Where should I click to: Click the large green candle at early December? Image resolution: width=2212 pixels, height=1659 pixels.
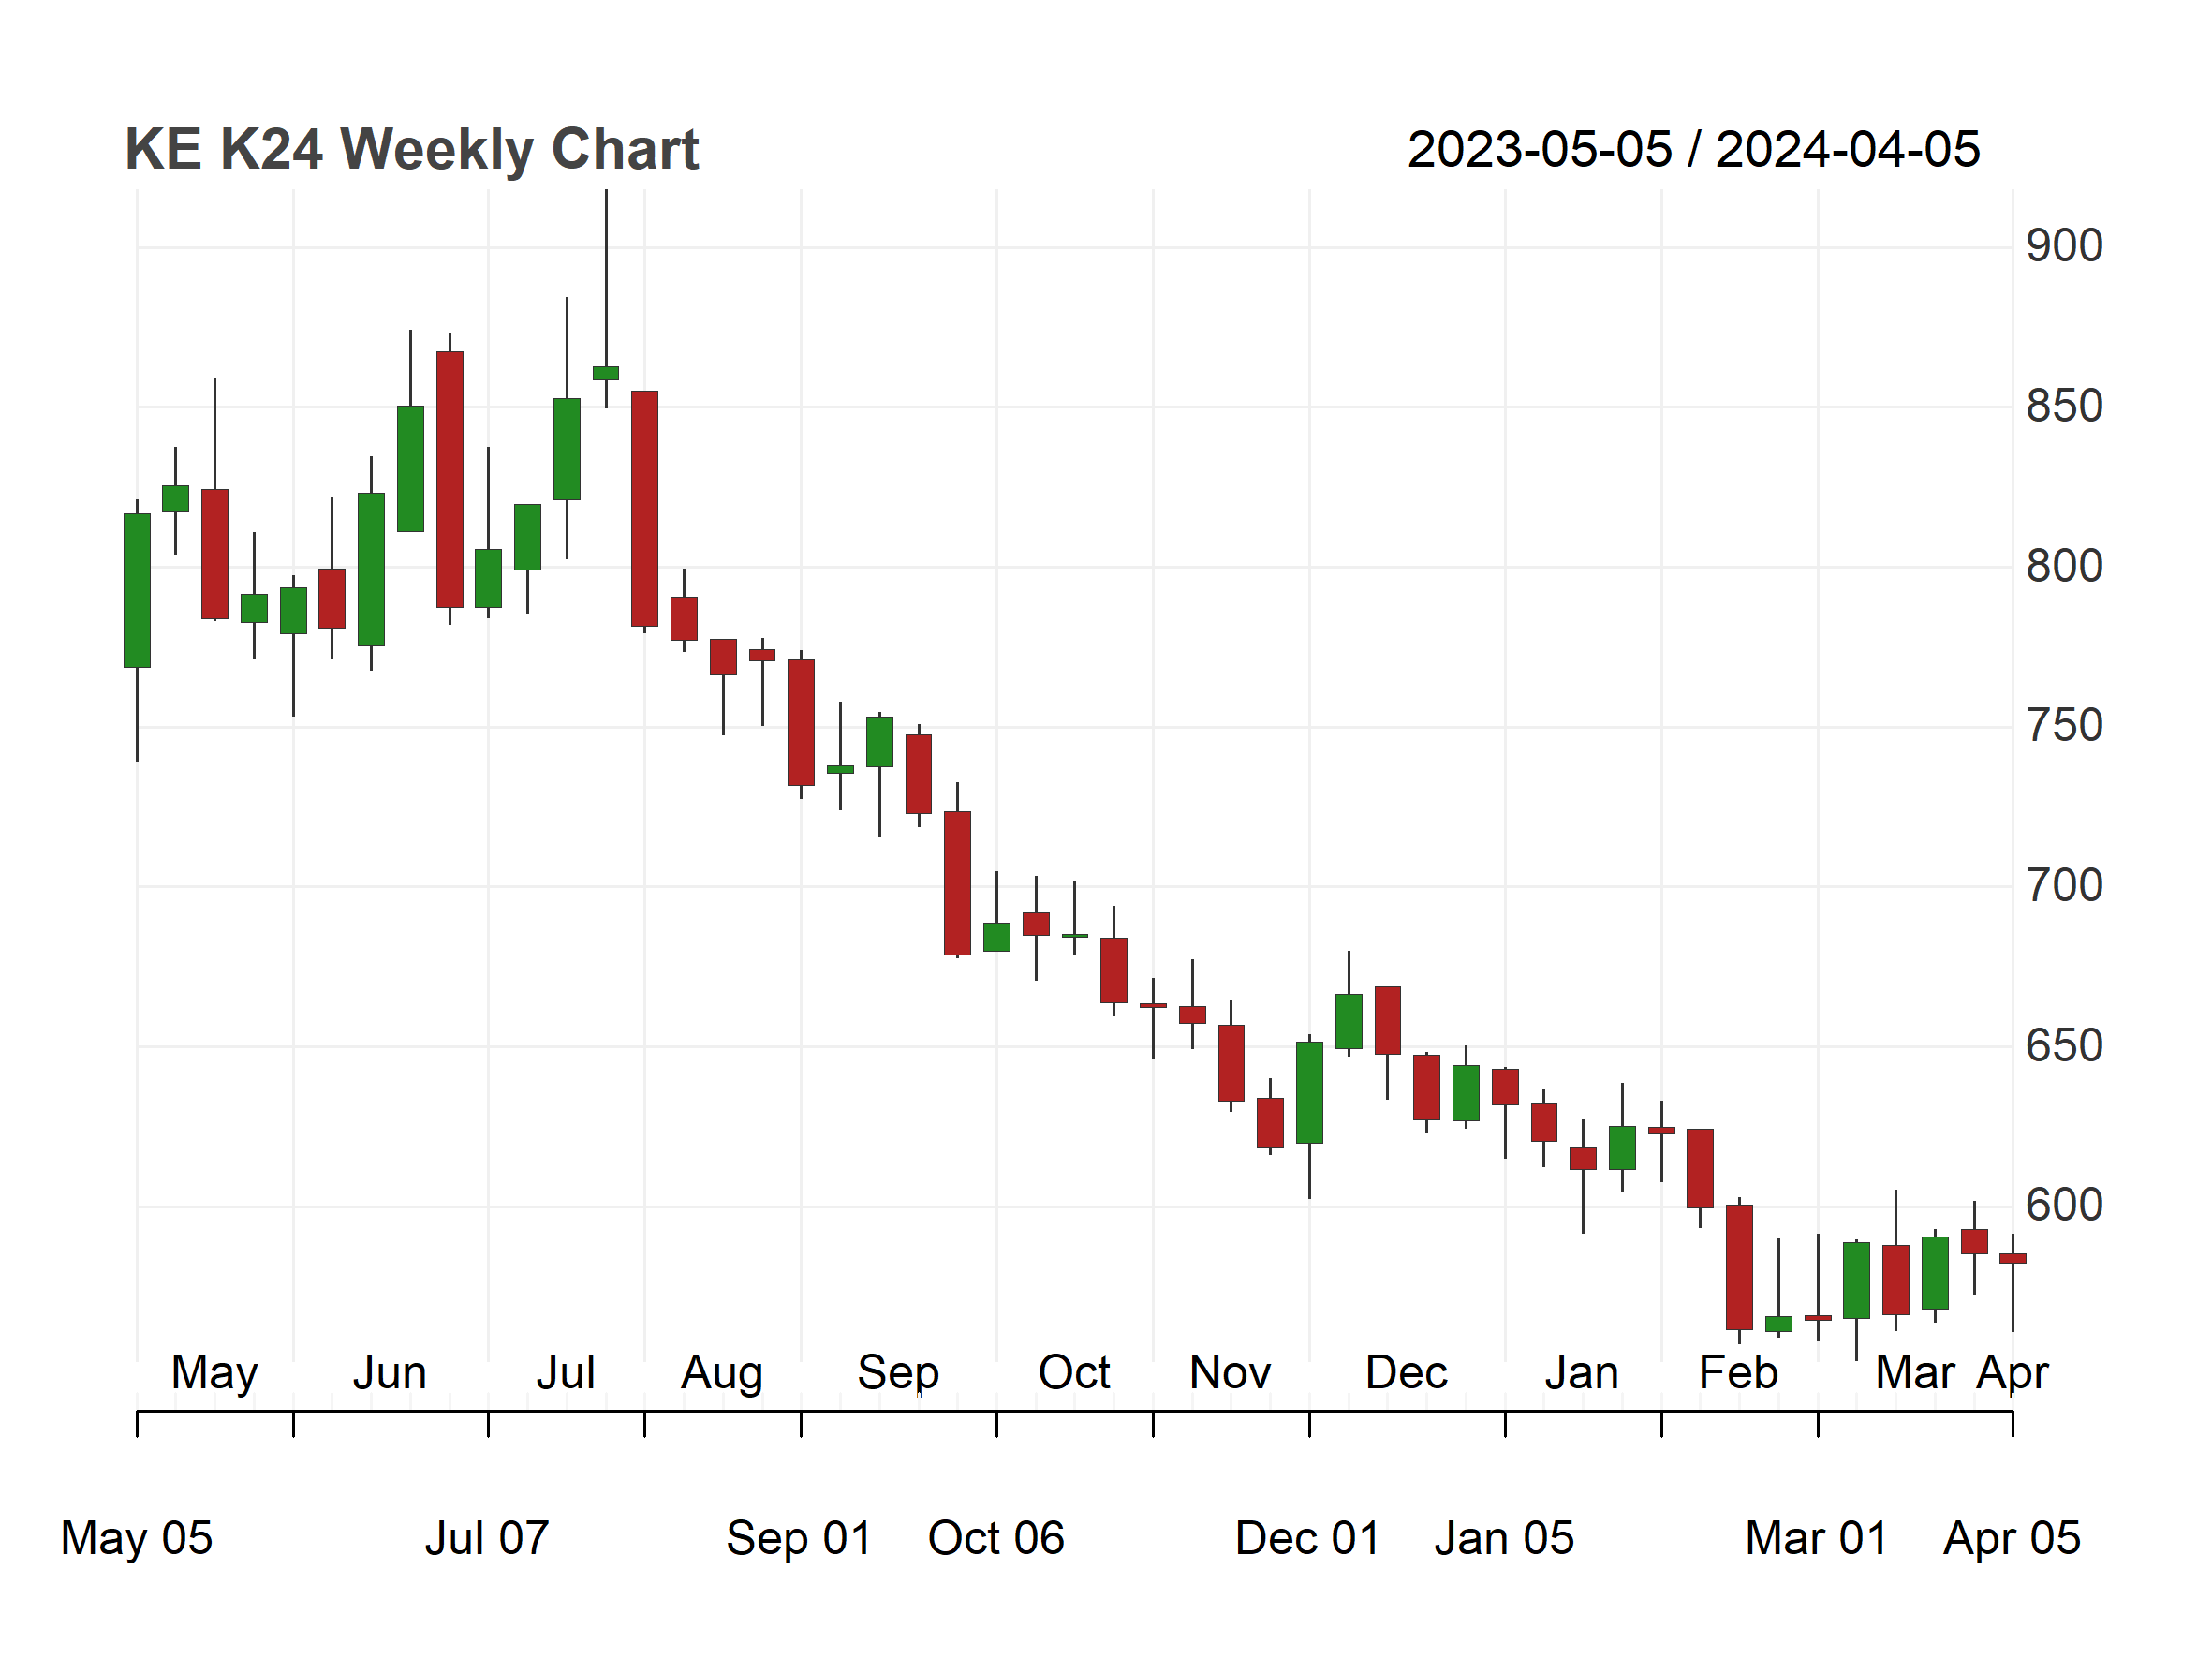tap(1309, 1092)
